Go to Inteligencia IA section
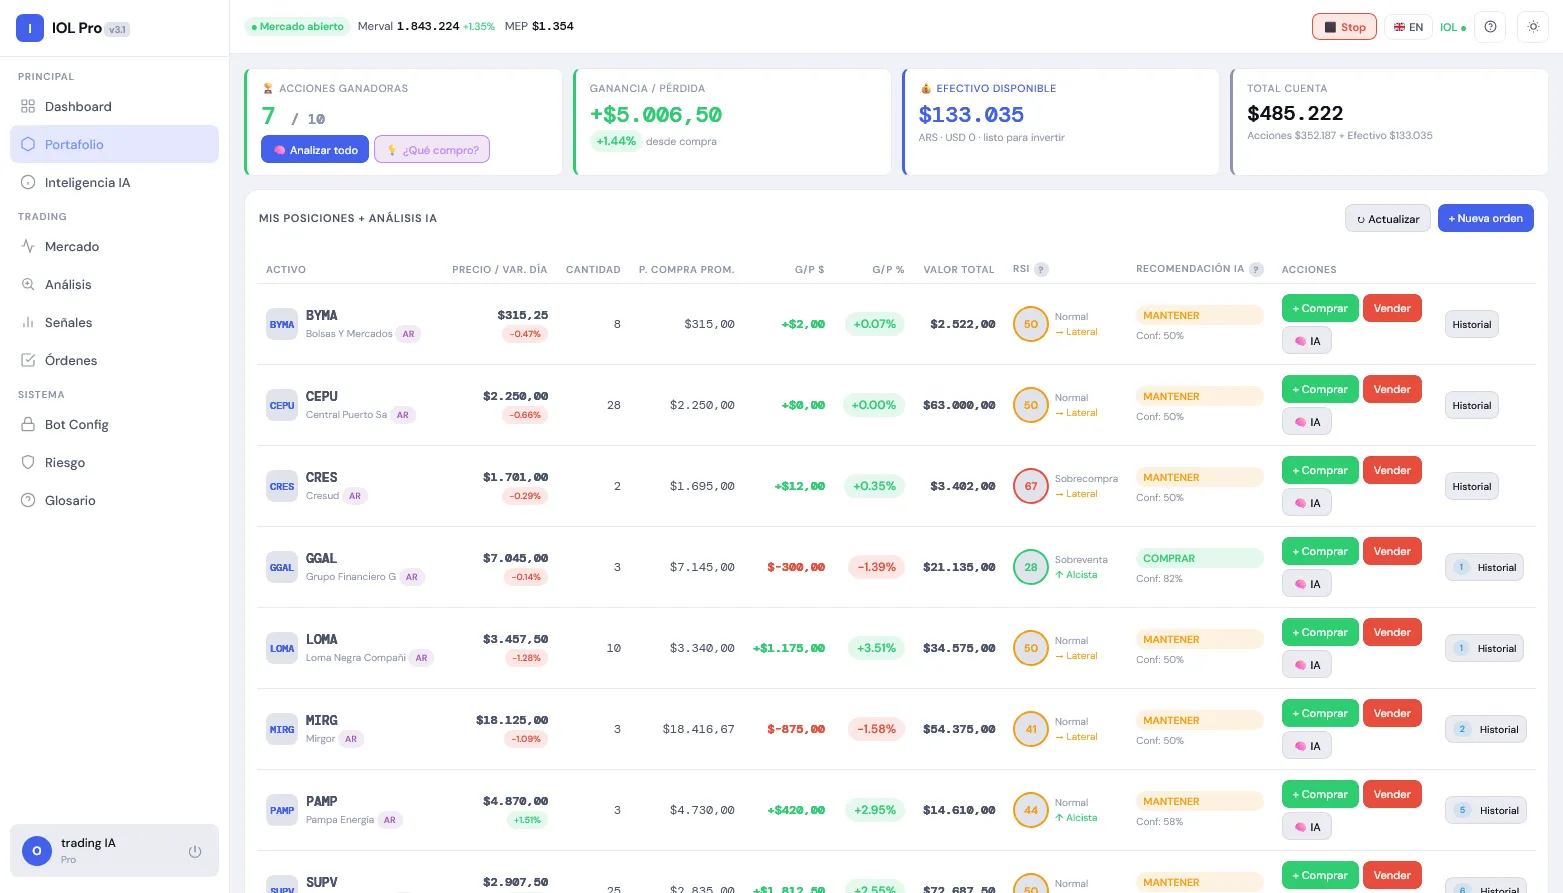Screen dimensions: 1563x893 point(87,183)
